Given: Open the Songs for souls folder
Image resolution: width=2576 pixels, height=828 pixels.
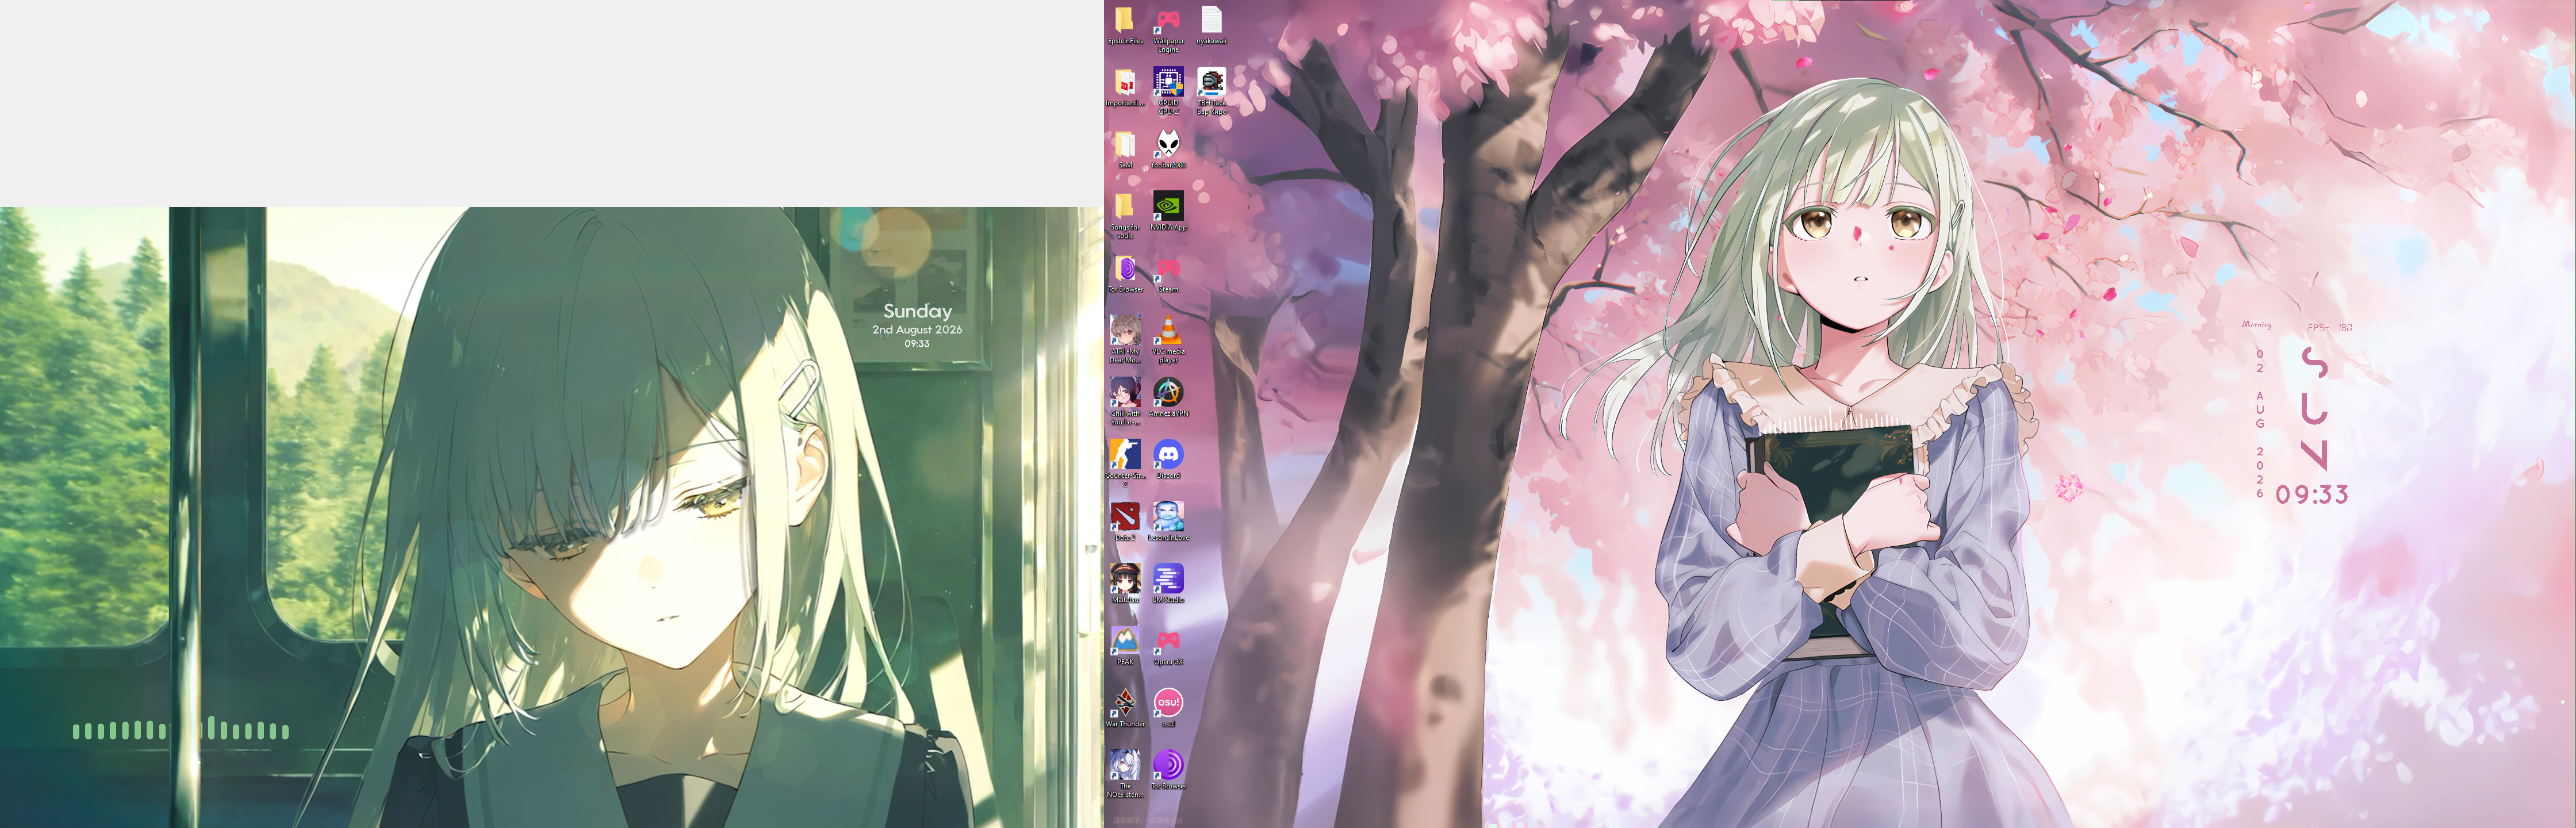Looking at the screenshot, I should coord(1125,215).
